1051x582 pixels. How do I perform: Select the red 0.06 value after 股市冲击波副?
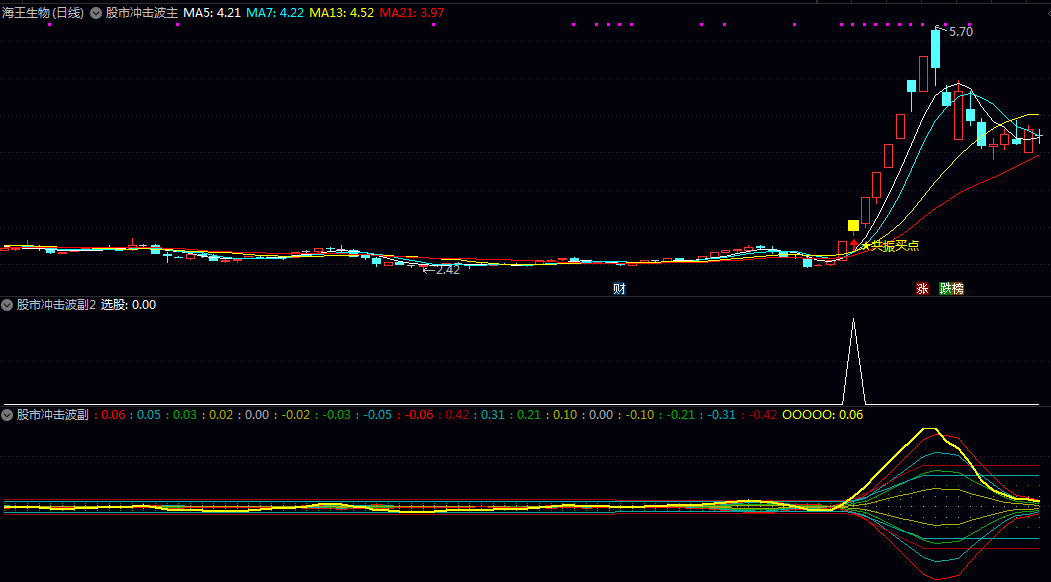click(113, 415)
